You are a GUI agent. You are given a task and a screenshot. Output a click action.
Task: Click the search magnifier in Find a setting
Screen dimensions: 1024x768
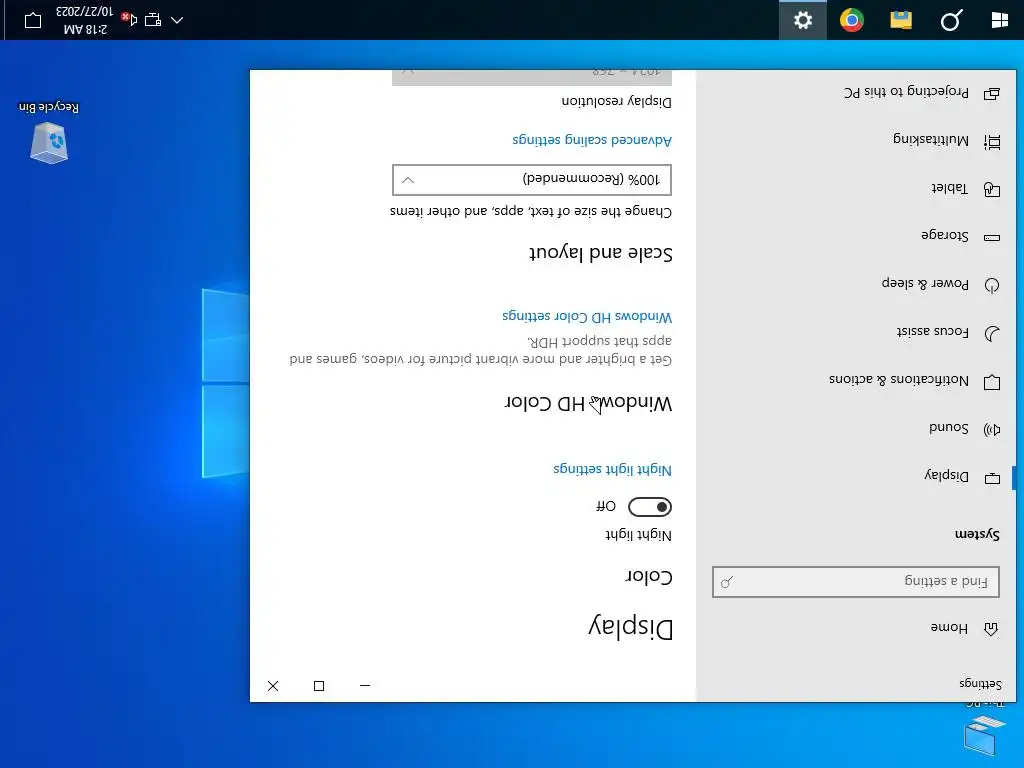click(727, 582)
